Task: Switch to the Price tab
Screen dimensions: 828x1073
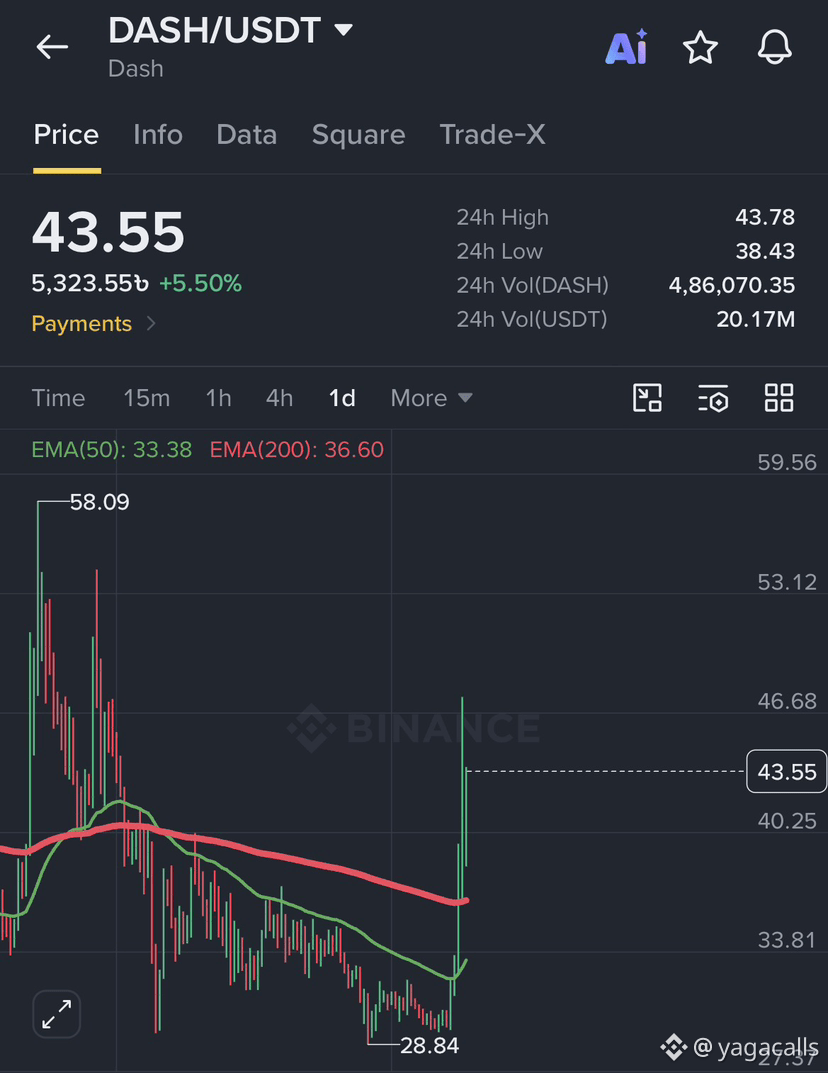Action: [66, 134]
